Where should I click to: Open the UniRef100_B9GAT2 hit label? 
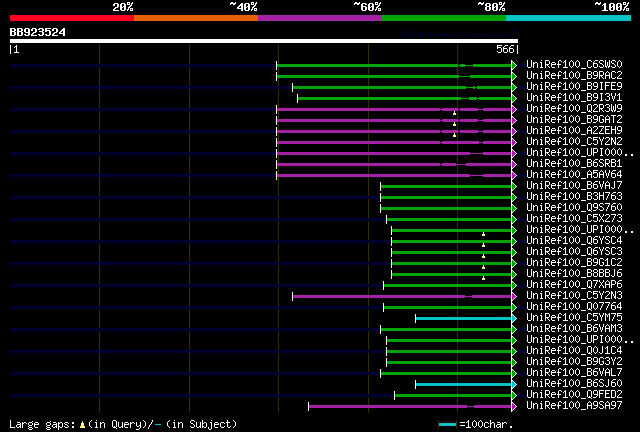(x=574, y=120)
